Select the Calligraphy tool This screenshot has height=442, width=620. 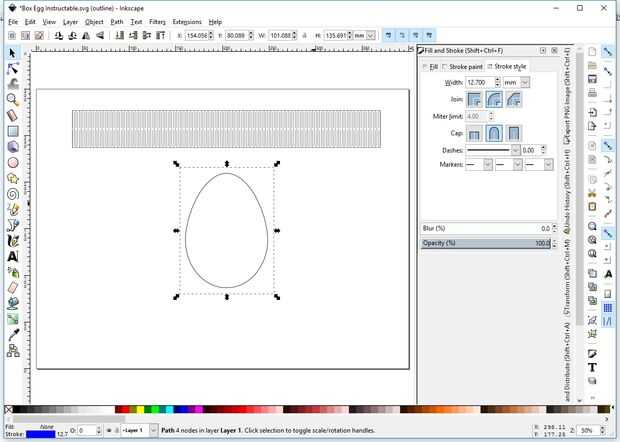pyautogui.click(x=13, y=241)
